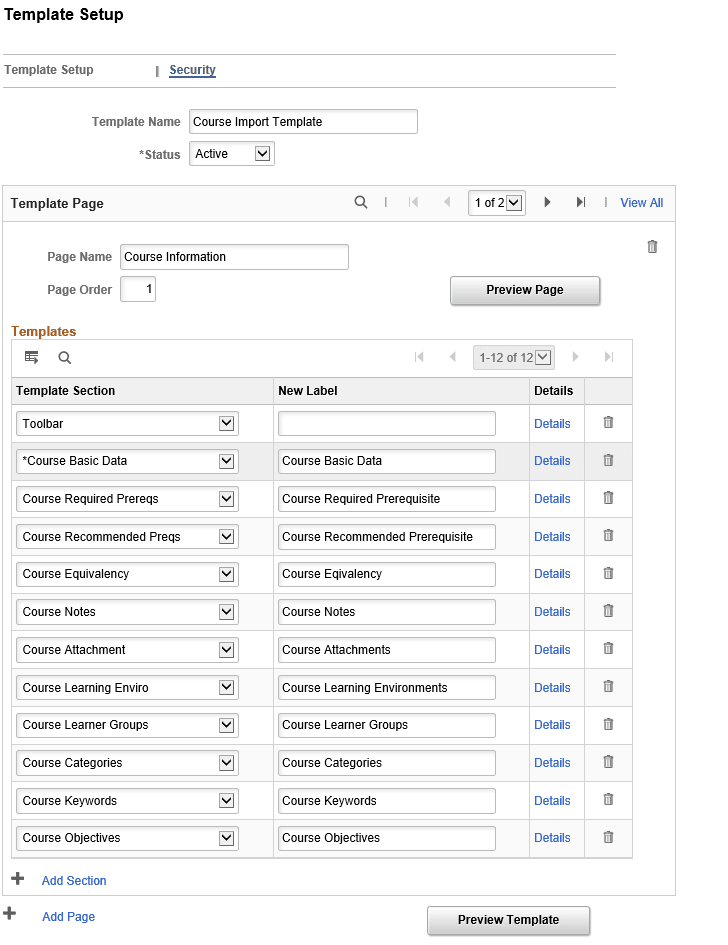Delete the Course Notes section row
Viewport: 728px width, 945px height.
(x=608, y=611)
